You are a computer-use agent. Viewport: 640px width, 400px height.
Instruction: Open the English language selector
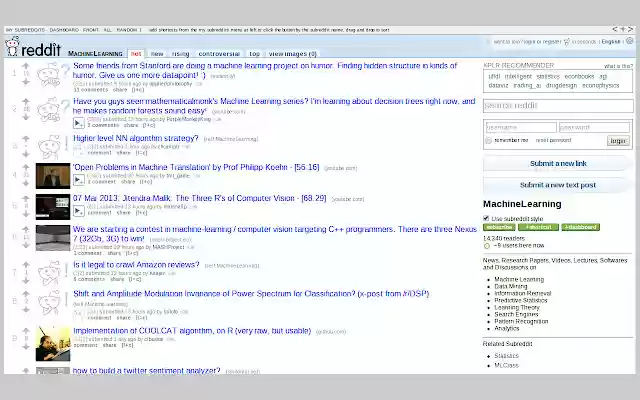(611, 42)
